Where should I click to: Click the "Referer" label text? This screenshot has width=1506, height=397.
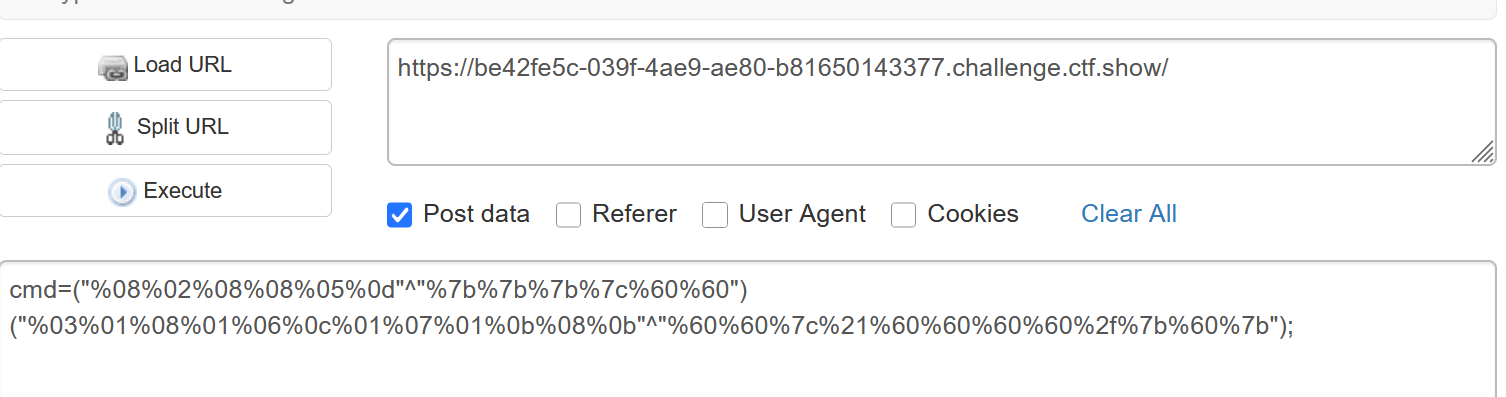click(634, 214)
